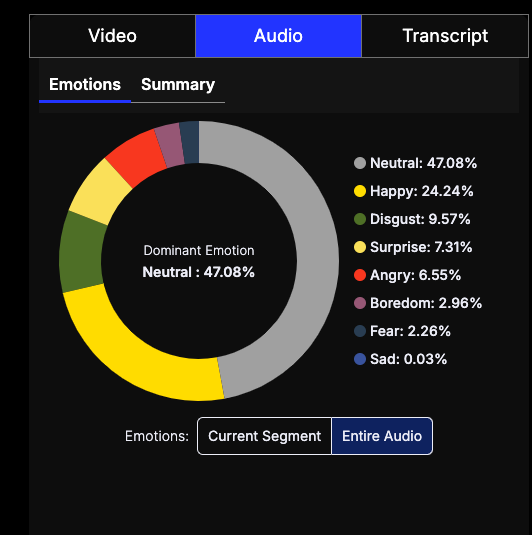Click the Boredom mauve legend dot
The image size is (532, 535).
360,303
